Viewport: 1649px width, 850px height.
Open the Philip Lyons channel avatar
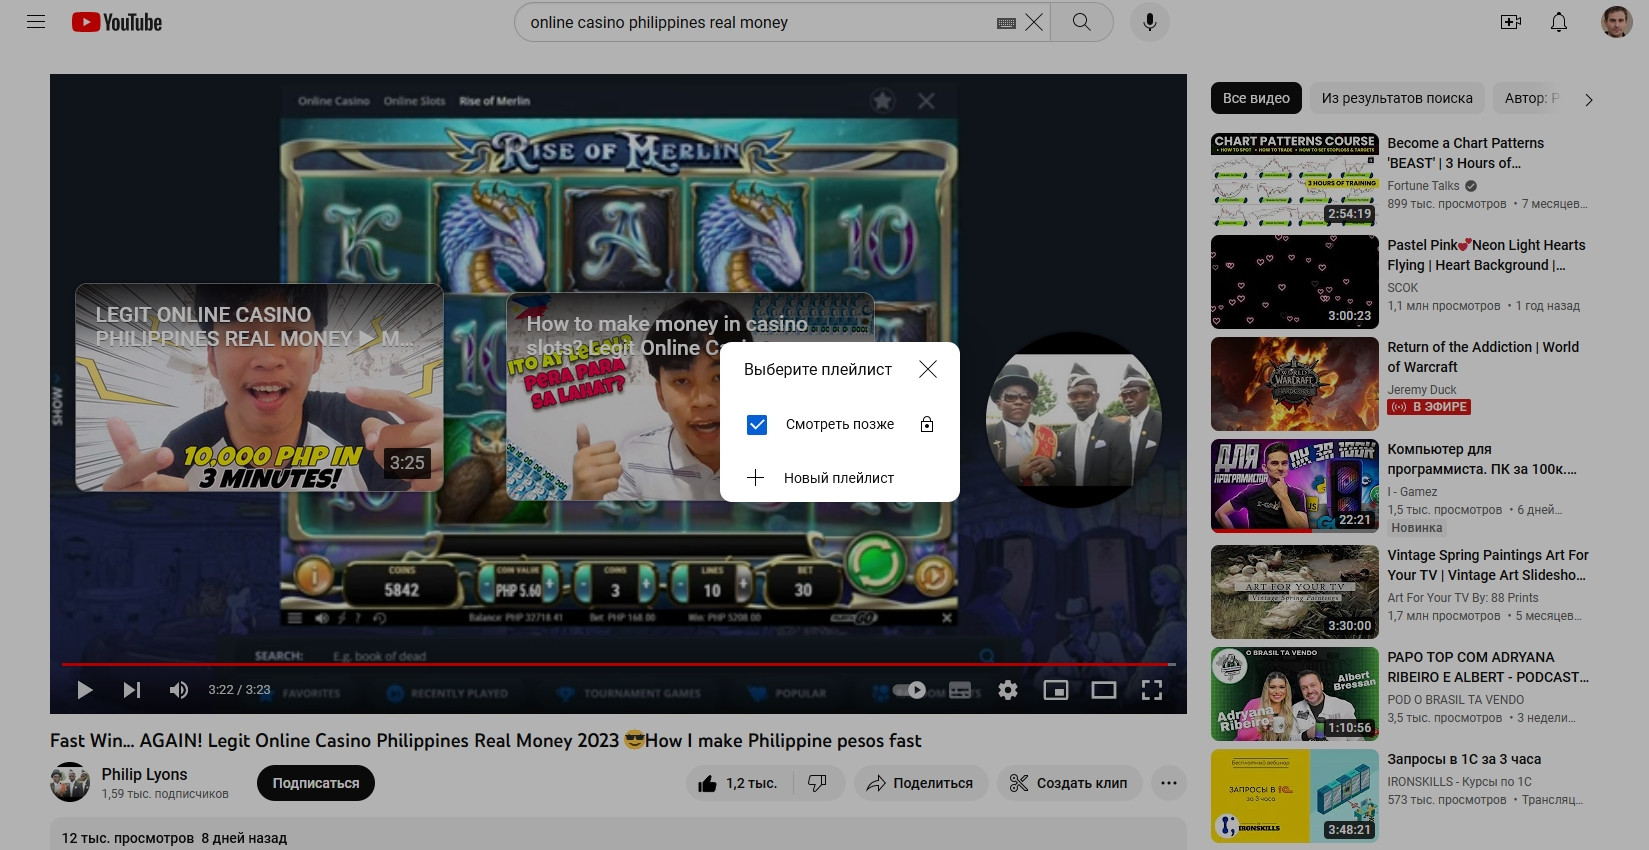click(x=70, y=783)
